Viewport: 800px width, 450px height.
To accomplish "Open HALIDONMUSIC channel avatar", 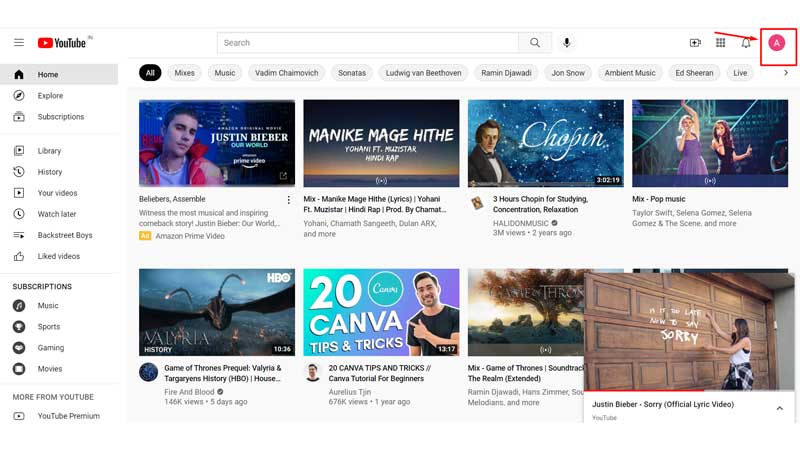I will [477, 203].
